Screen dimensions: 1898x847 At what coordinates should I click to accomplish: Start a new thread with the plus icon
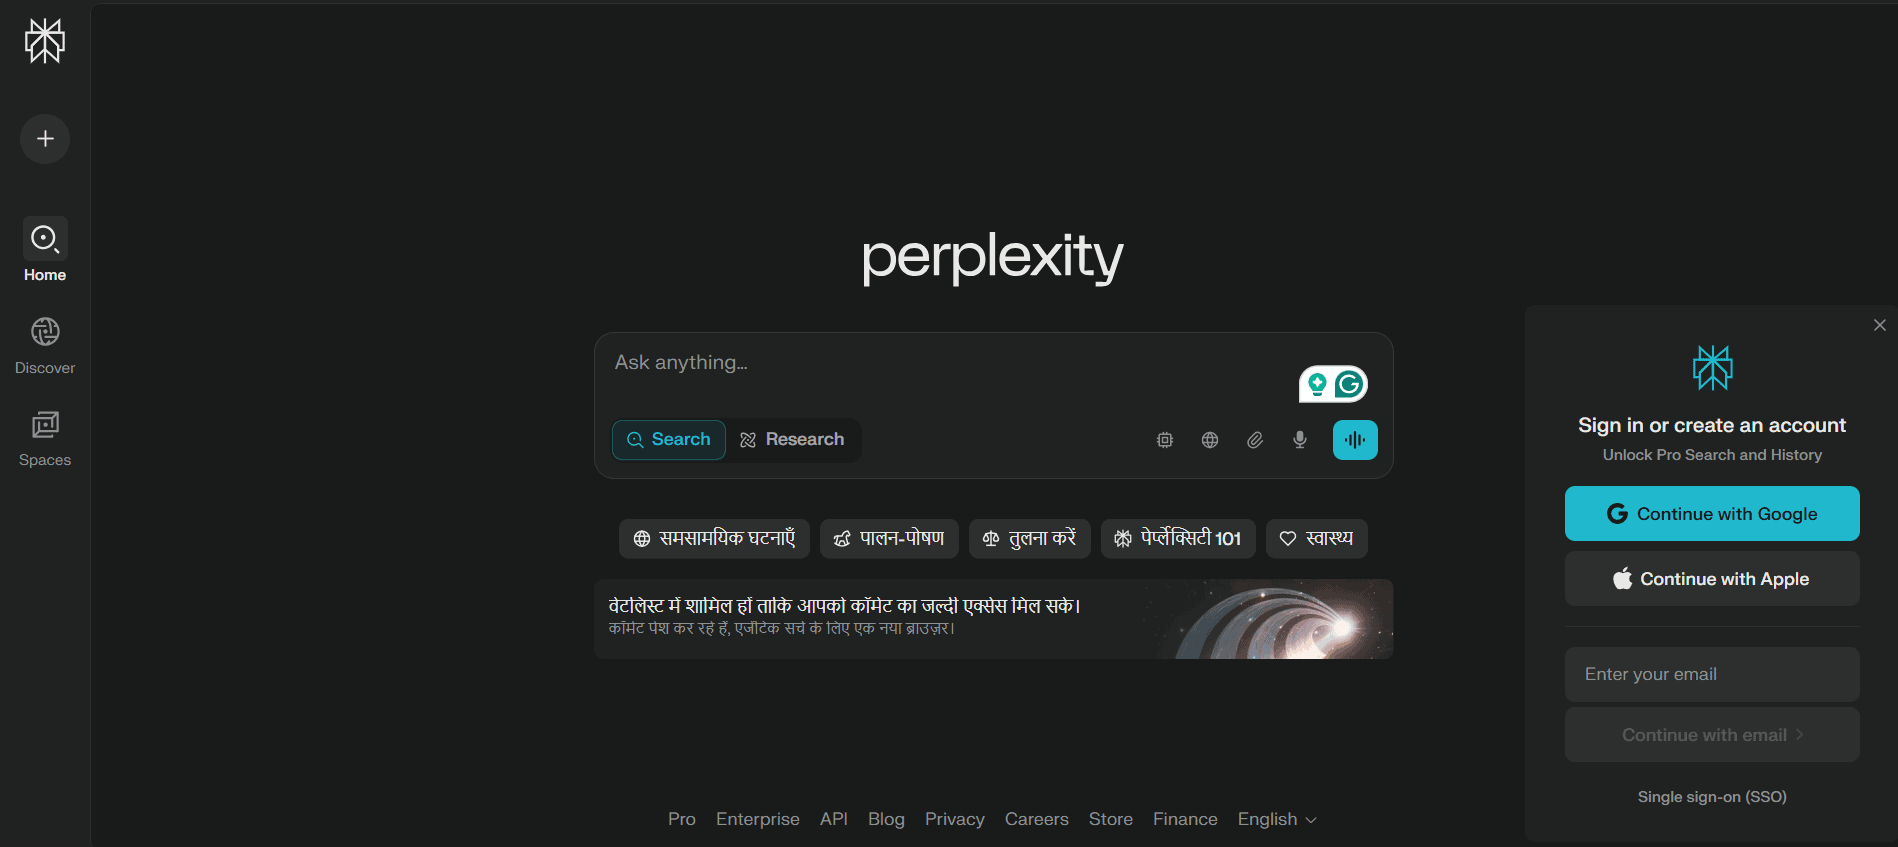(x=45, y=138)
